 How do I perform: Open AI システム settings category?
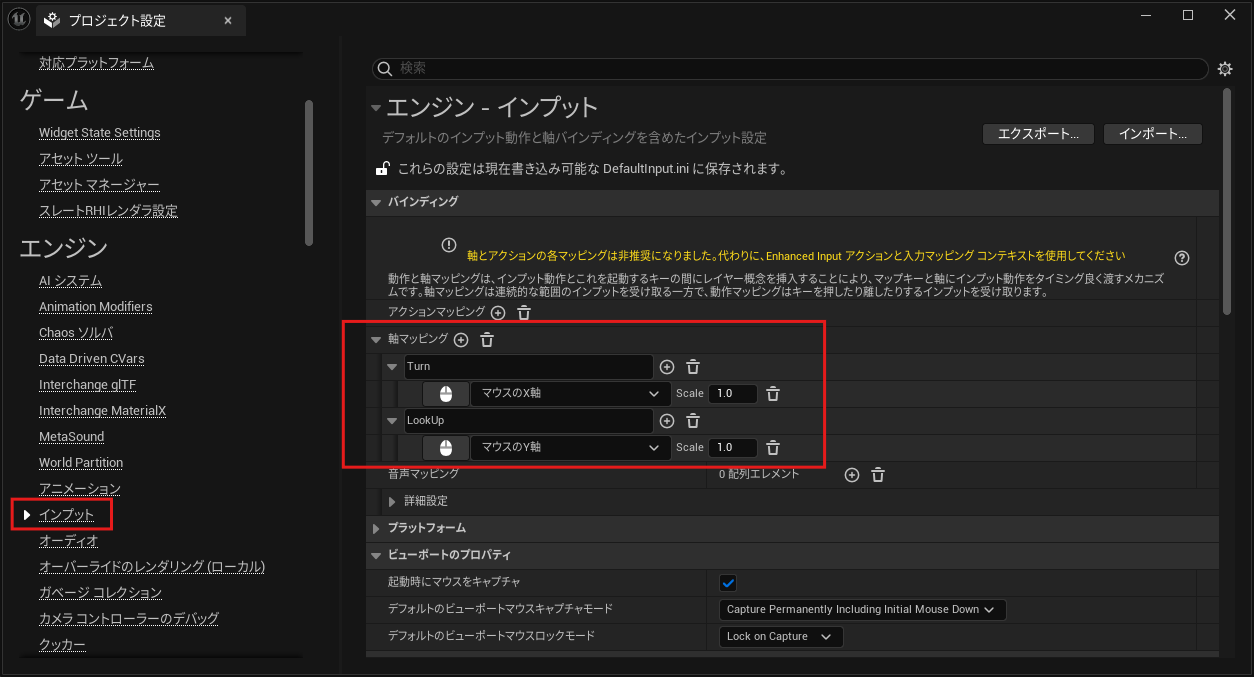(x=70, y=281)
